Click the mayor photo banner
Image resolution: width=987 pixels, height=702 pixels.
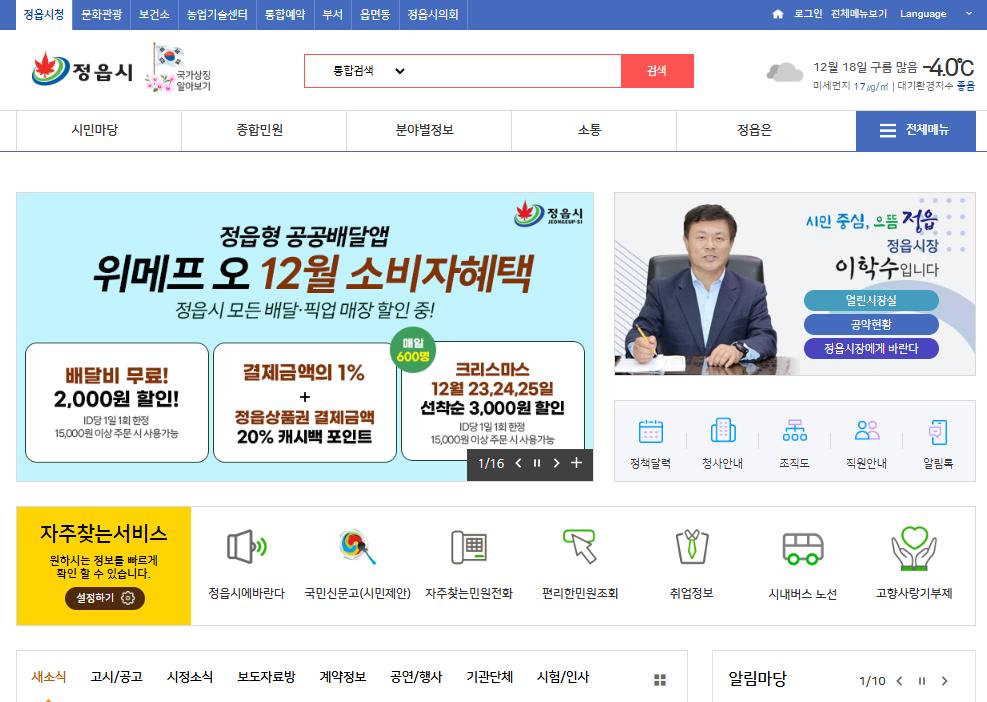(x=794, y=284)
